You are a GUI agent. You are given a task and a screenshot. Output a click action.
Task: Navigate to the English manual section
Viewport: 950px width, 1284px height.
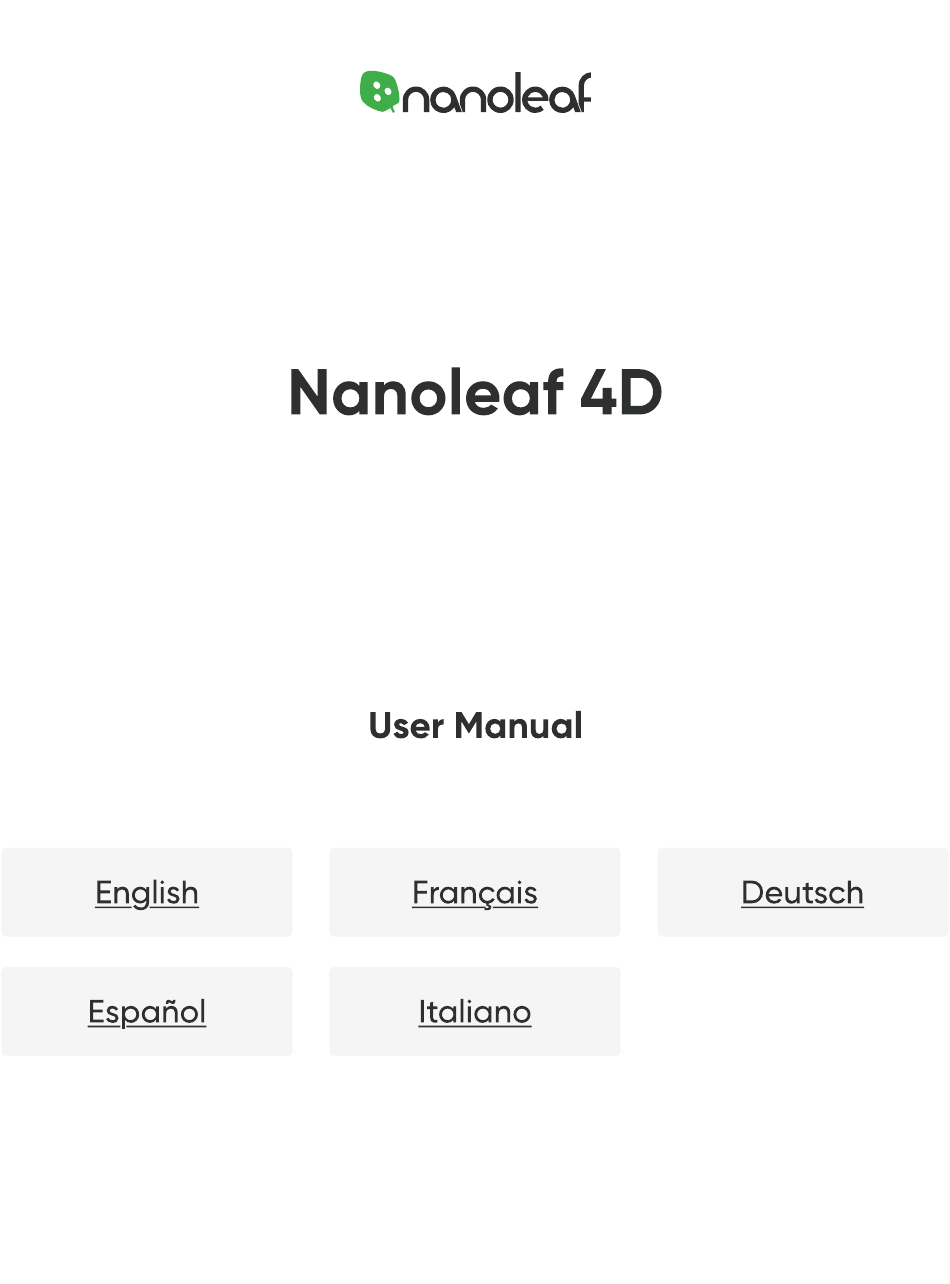click(147, 892)
